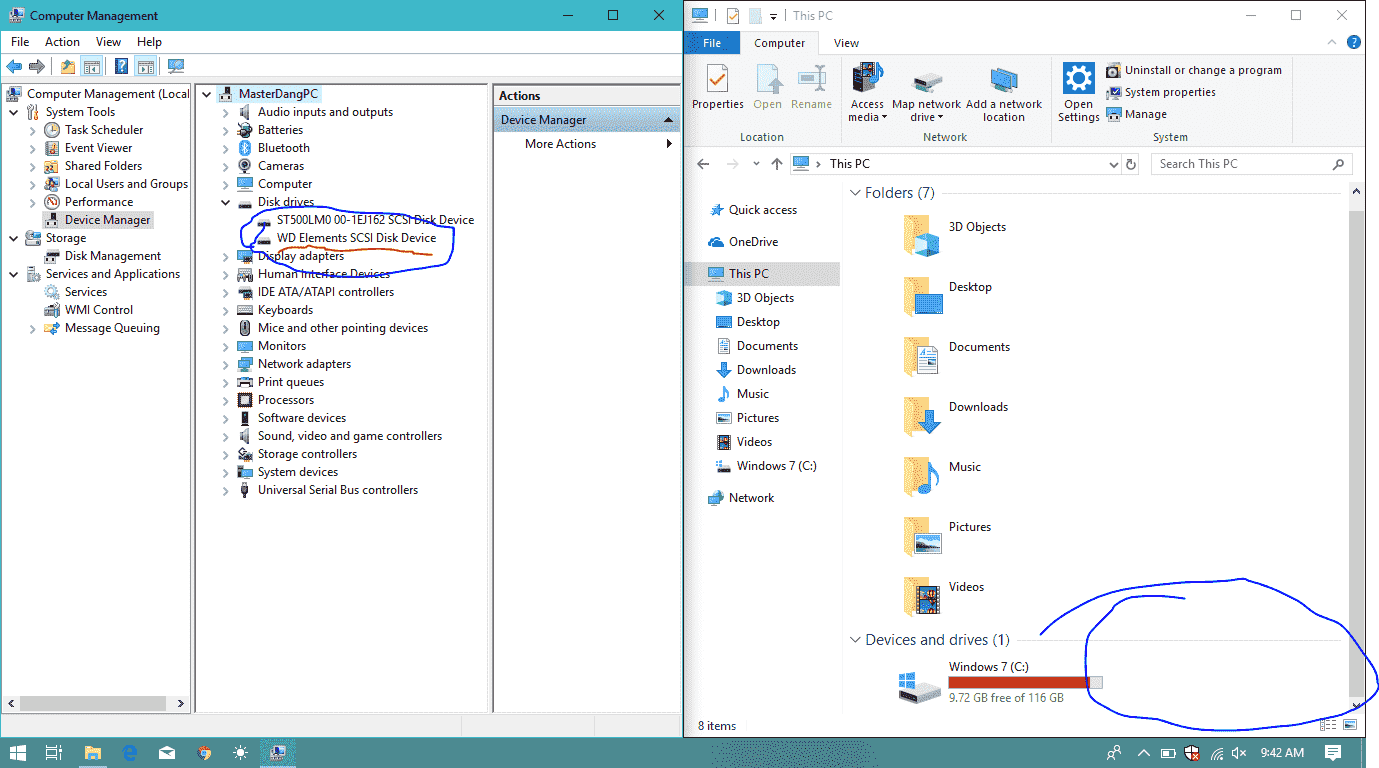Viewport: 1379px width, 768px height.
Task: Click Add a network location icon
Action: 1004,81
